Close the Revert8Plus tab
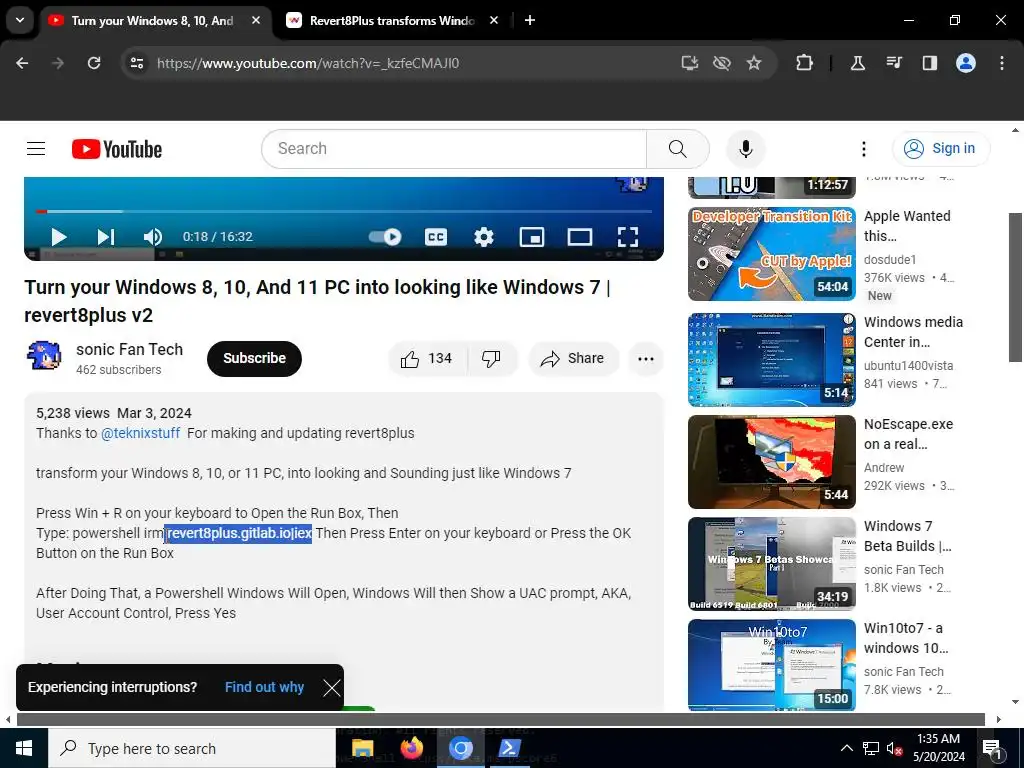 (494, 21)
